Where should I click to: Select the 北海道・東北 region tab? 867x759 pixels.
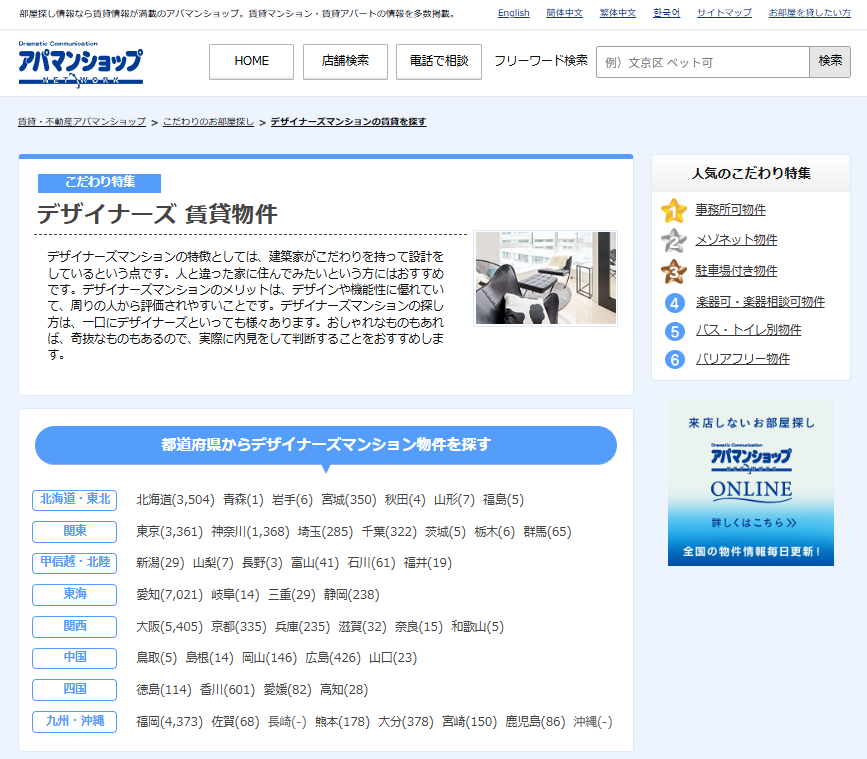(75, 500)
